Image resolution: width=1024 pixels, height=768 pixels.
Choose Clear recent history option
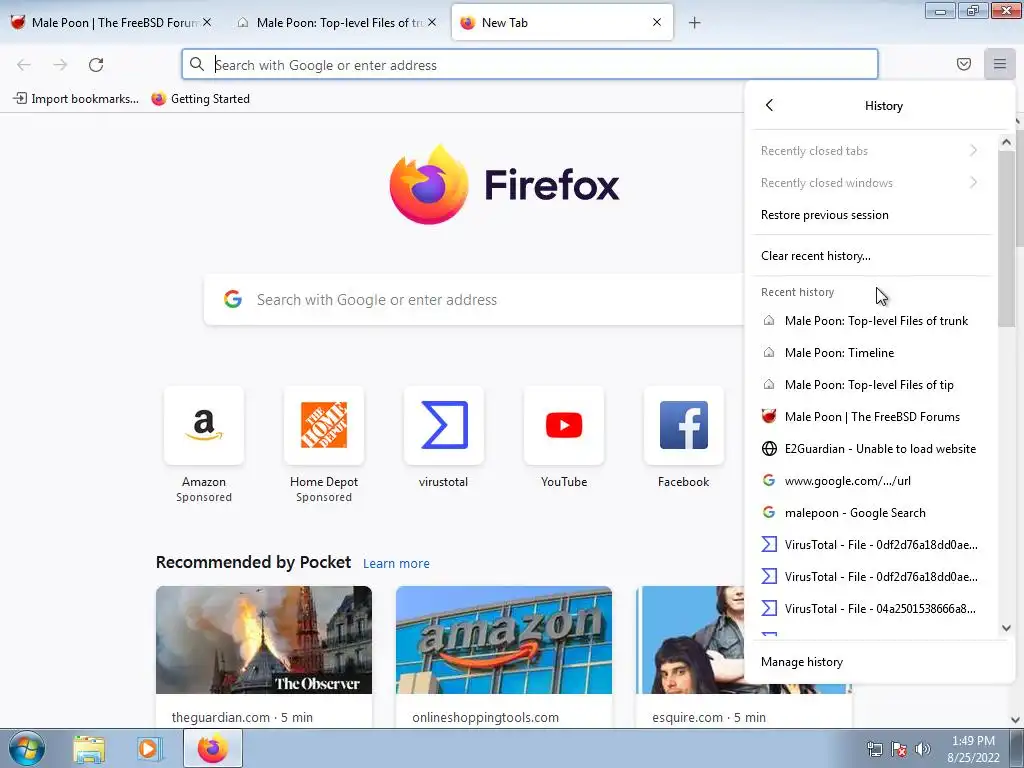871,256
